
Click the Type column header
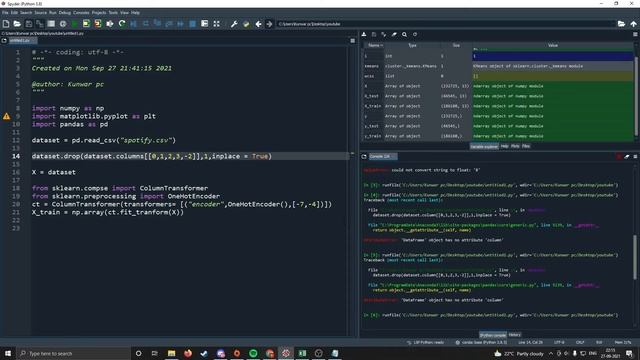pos(412,45)
